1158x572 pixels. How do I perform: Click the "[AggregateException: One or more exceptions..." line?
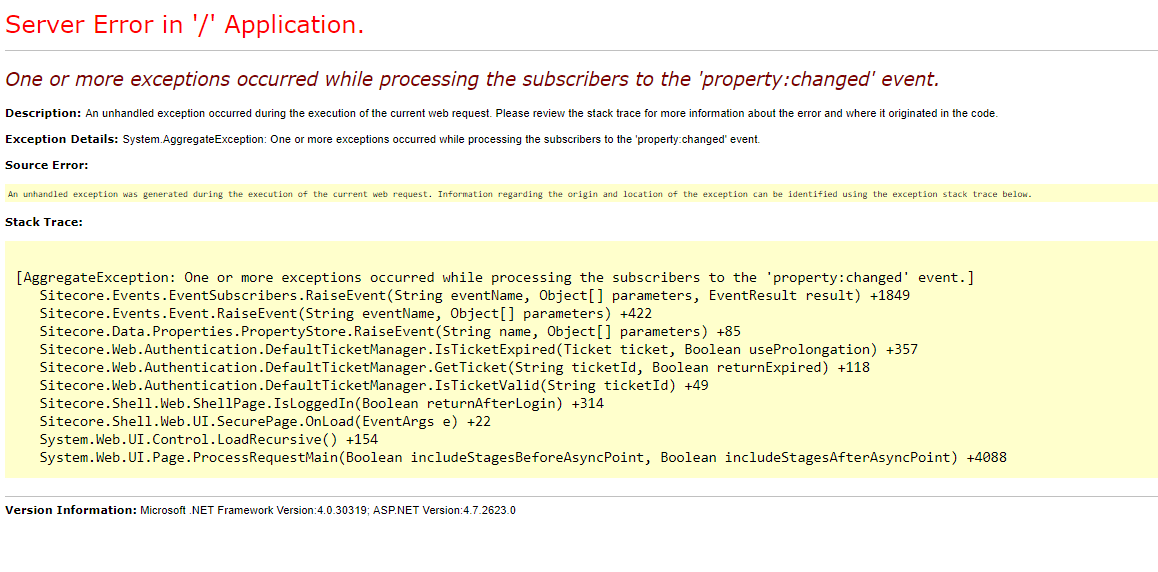click(495, 278)
